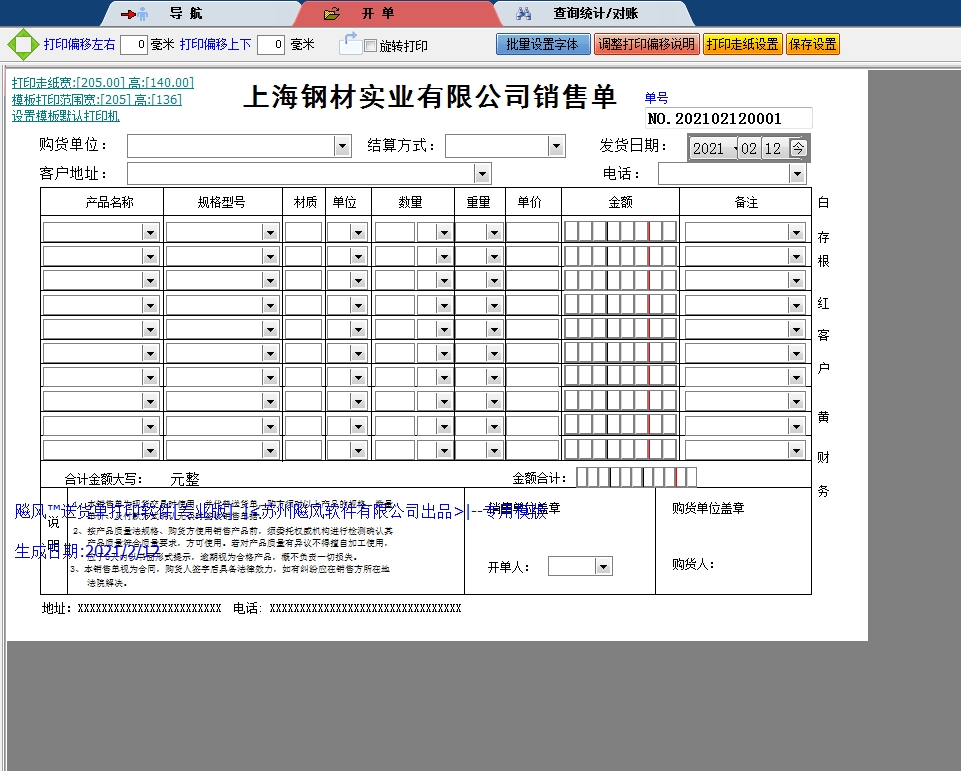The image size is (961, 771).
Task: Click the 打印走纸设置 button
Action: [744, 44]
